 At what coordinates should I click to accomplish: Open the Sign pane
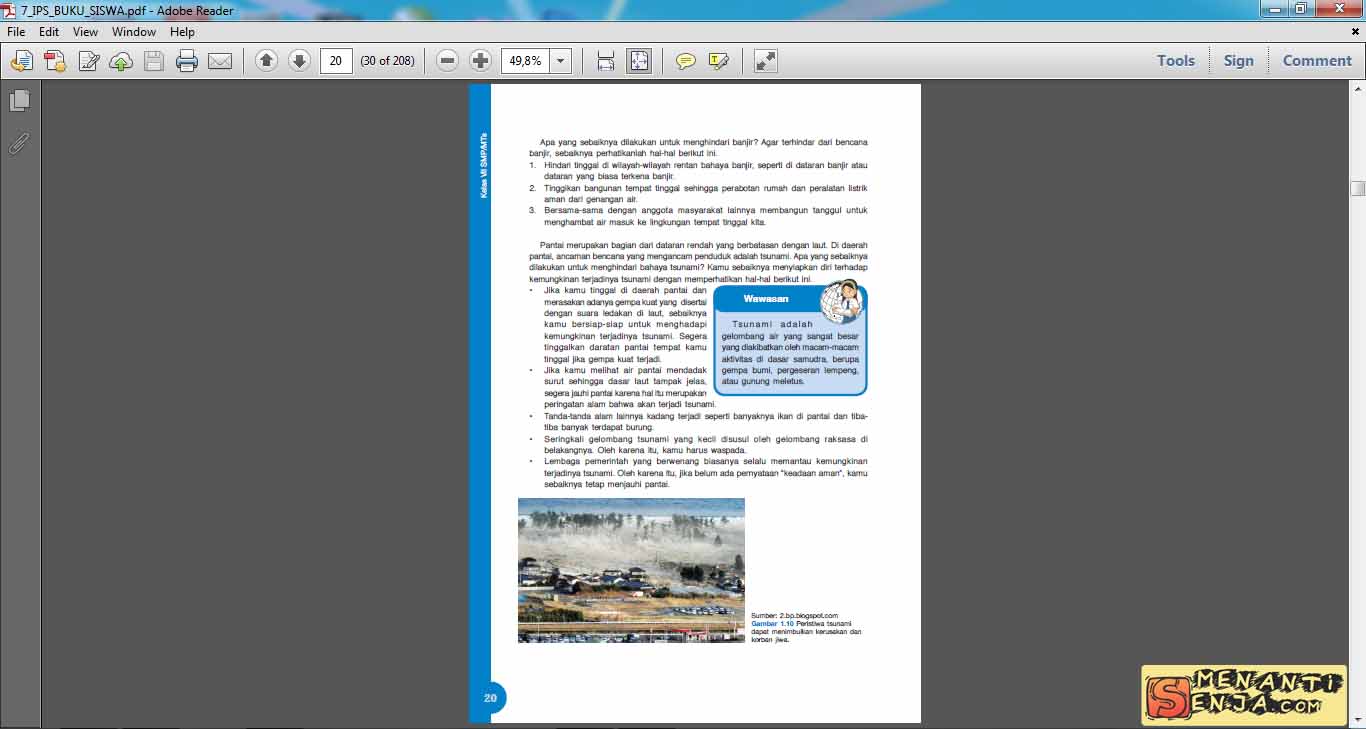pos(1238,60)
